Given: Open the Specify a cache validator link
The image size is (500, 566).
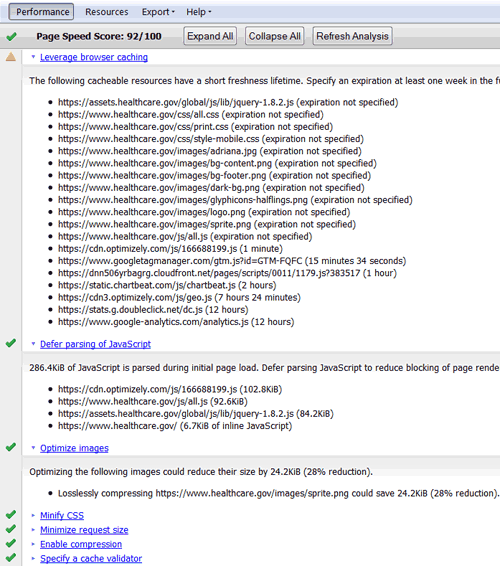Looking at the screenshot, I should coord(91,558).
